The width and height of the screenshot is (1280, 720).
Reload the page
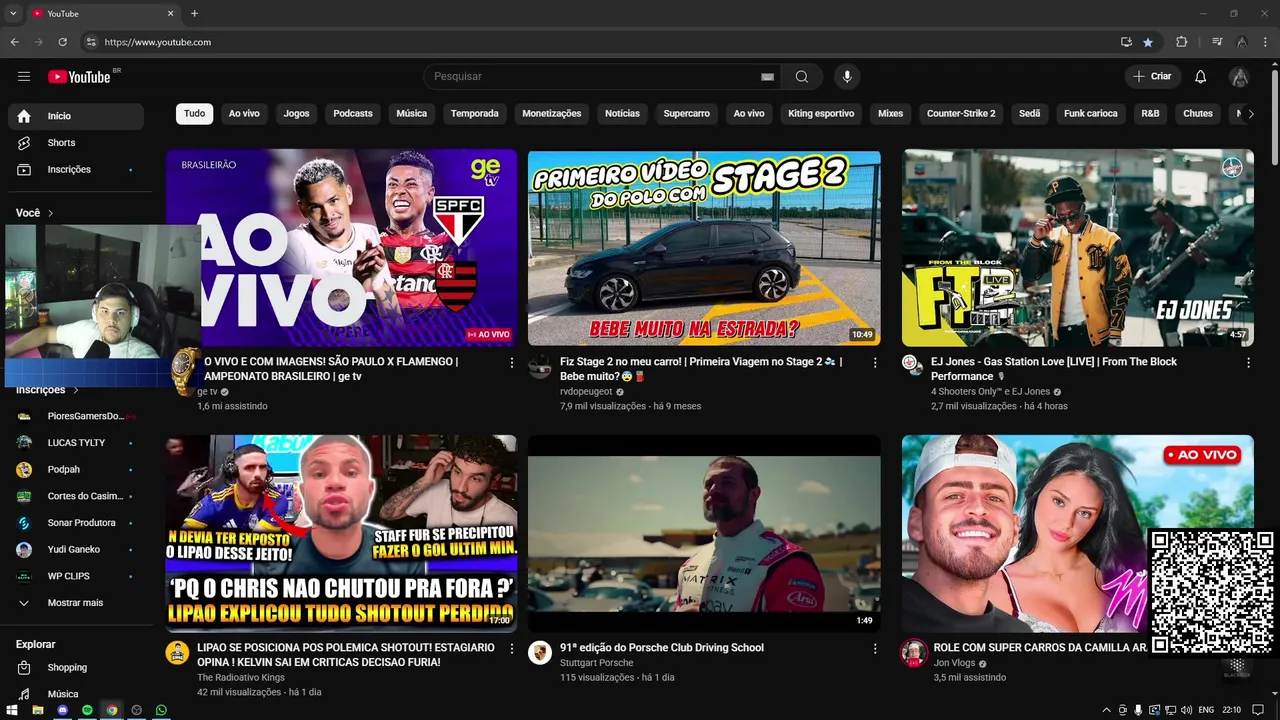[62, 42]
